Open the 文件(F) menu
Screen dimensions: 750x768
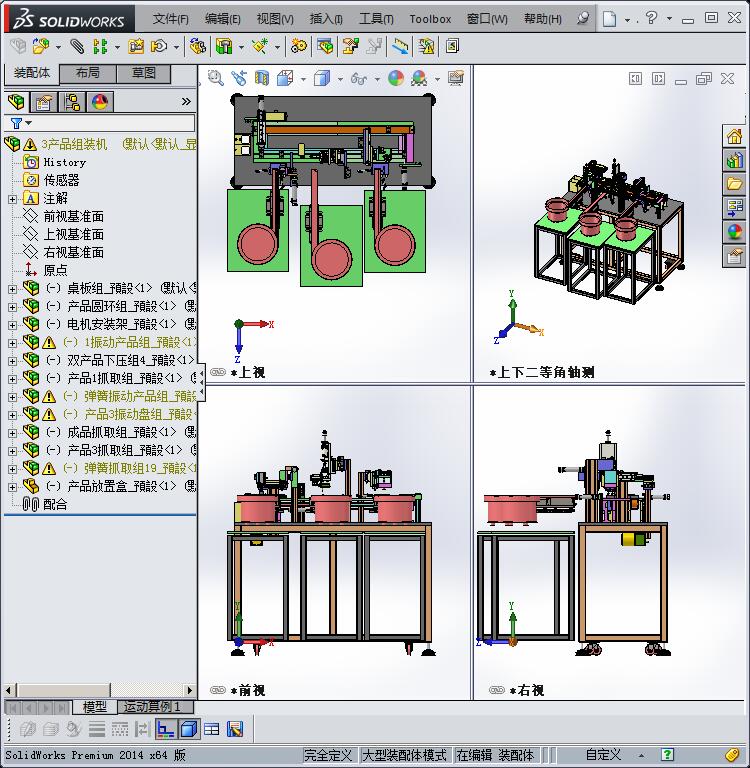(170, 19)
